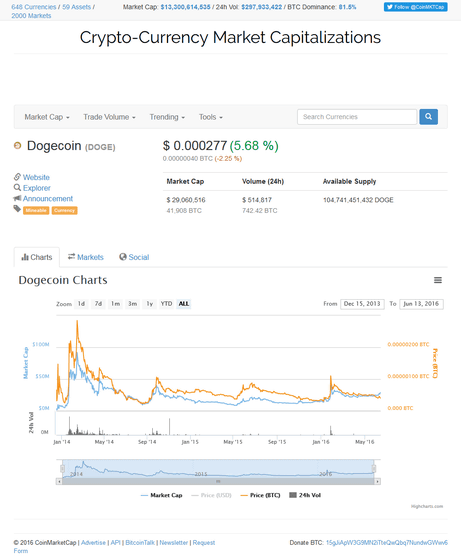Expand the Trending dropdown

coord(167,117)
